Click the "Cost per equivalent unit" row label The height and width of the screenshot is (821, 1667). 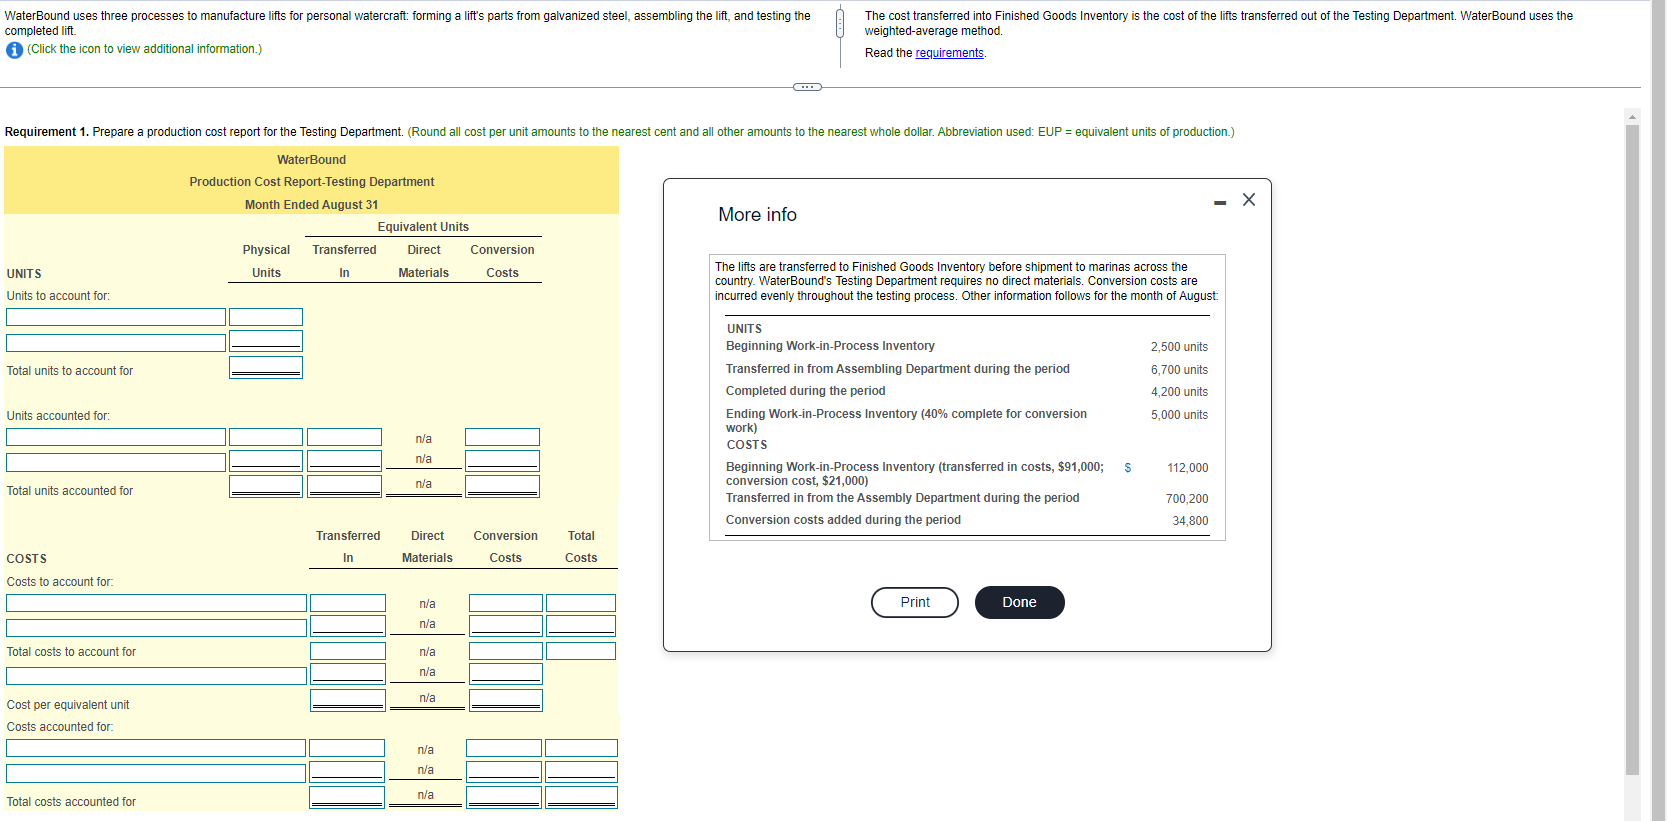coord(68,705)
